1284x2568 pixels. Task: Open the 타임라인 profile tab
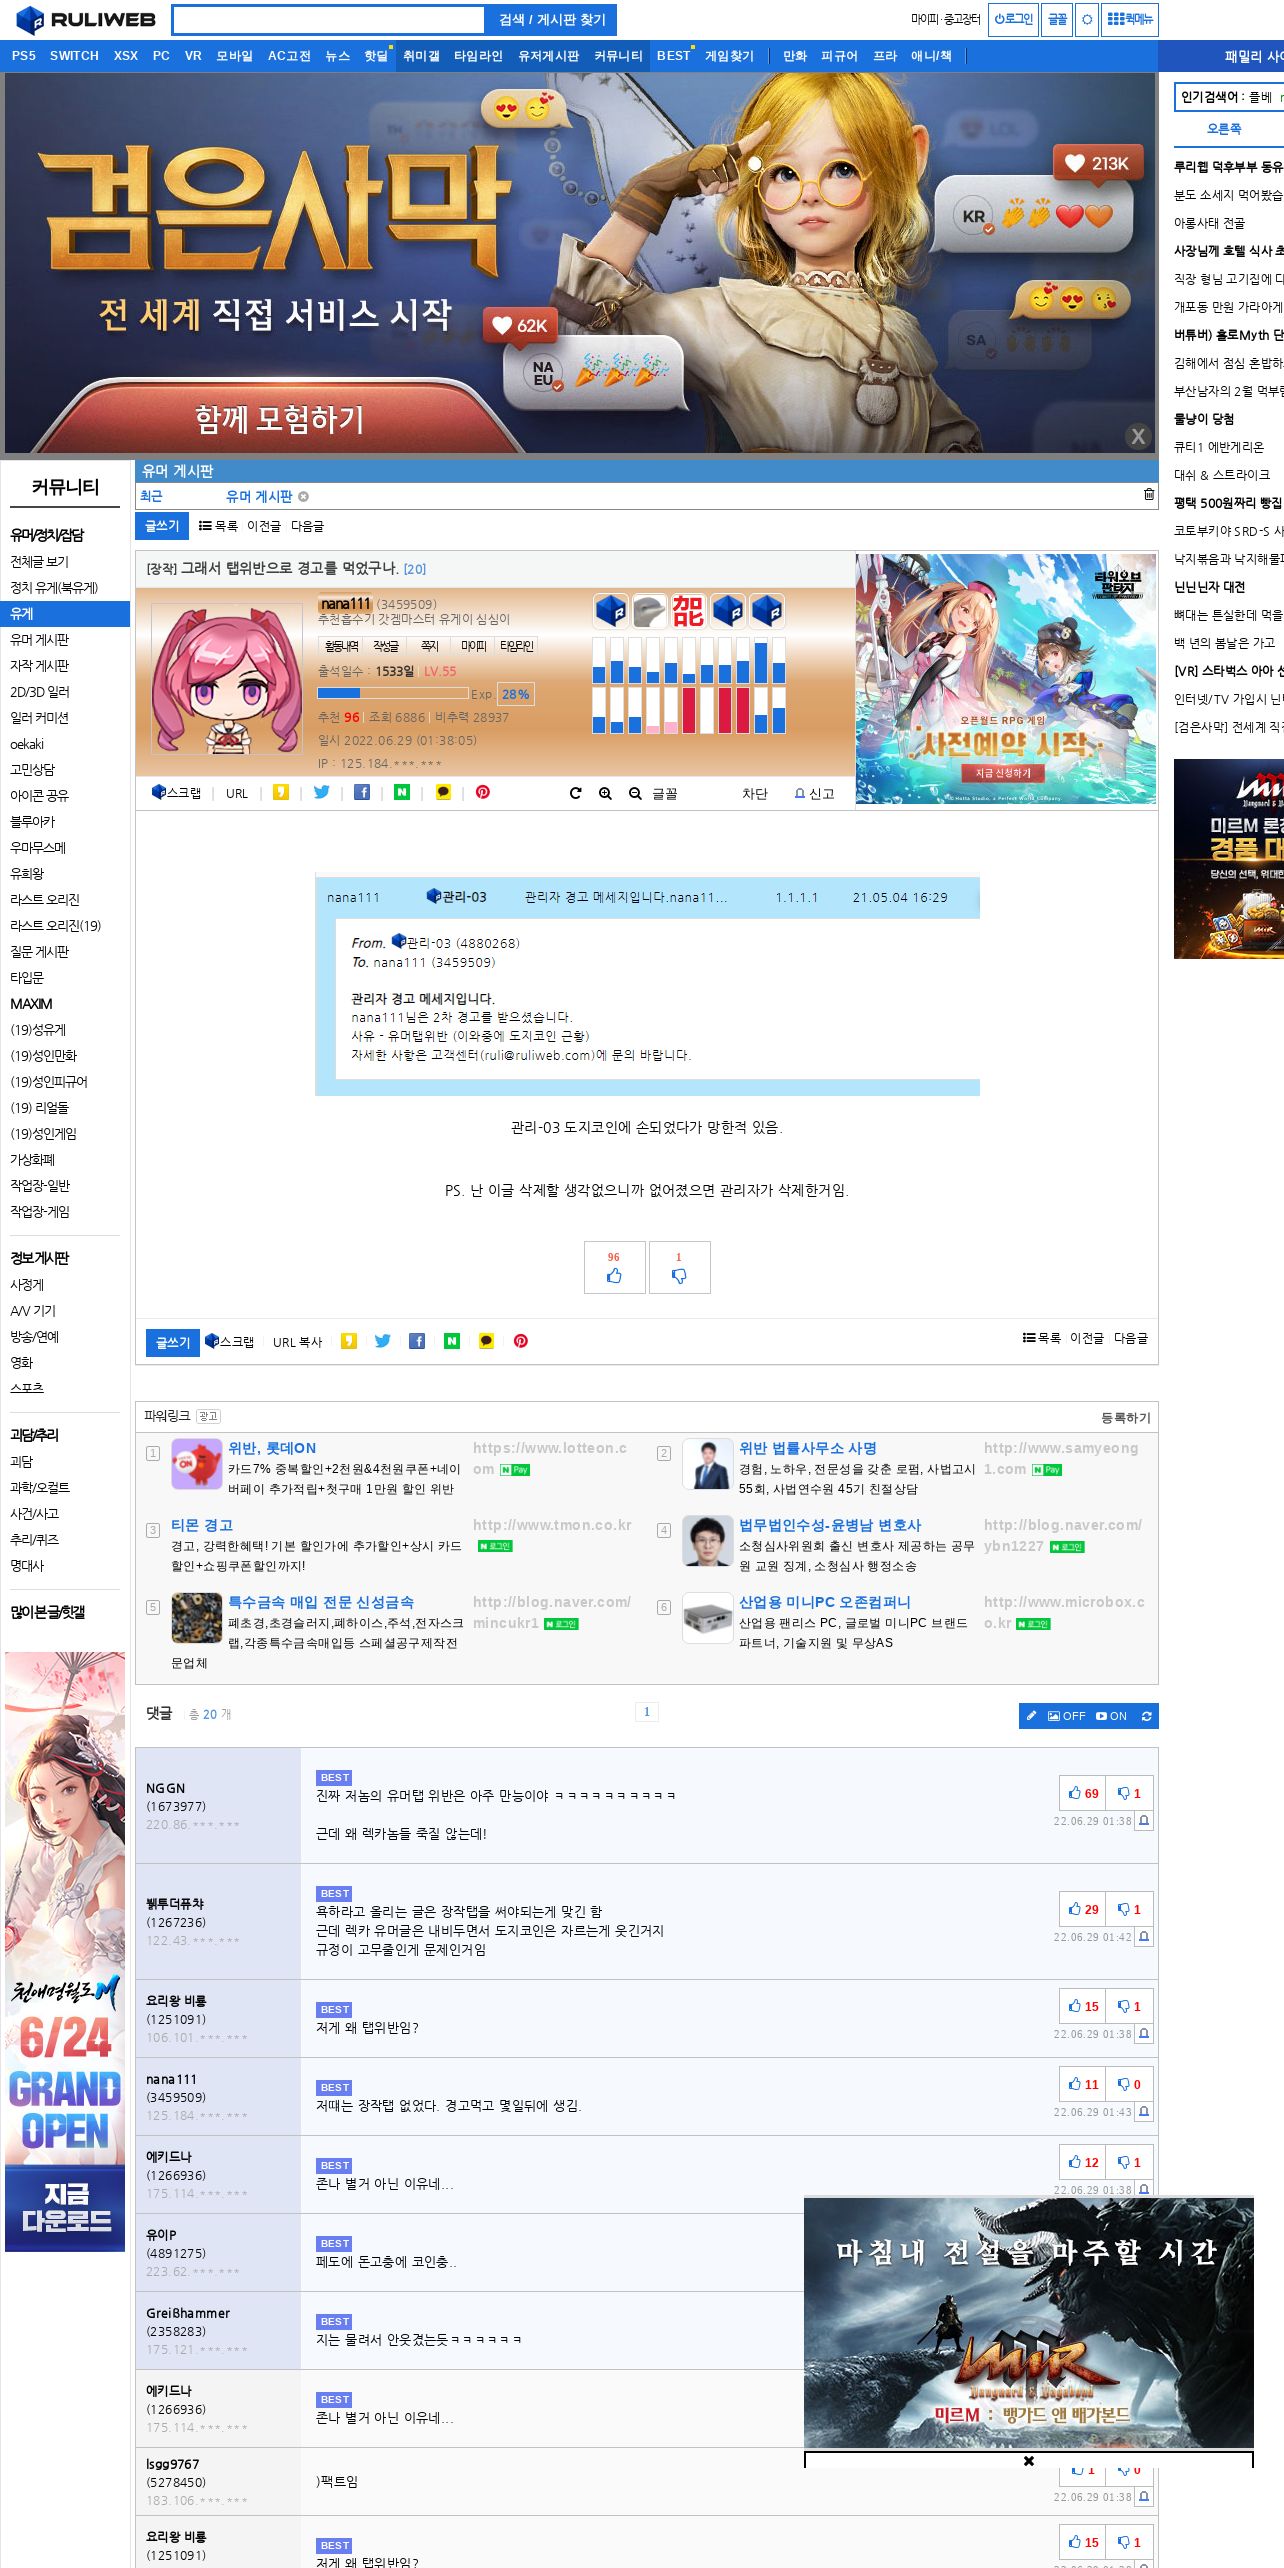pos(517,646)
